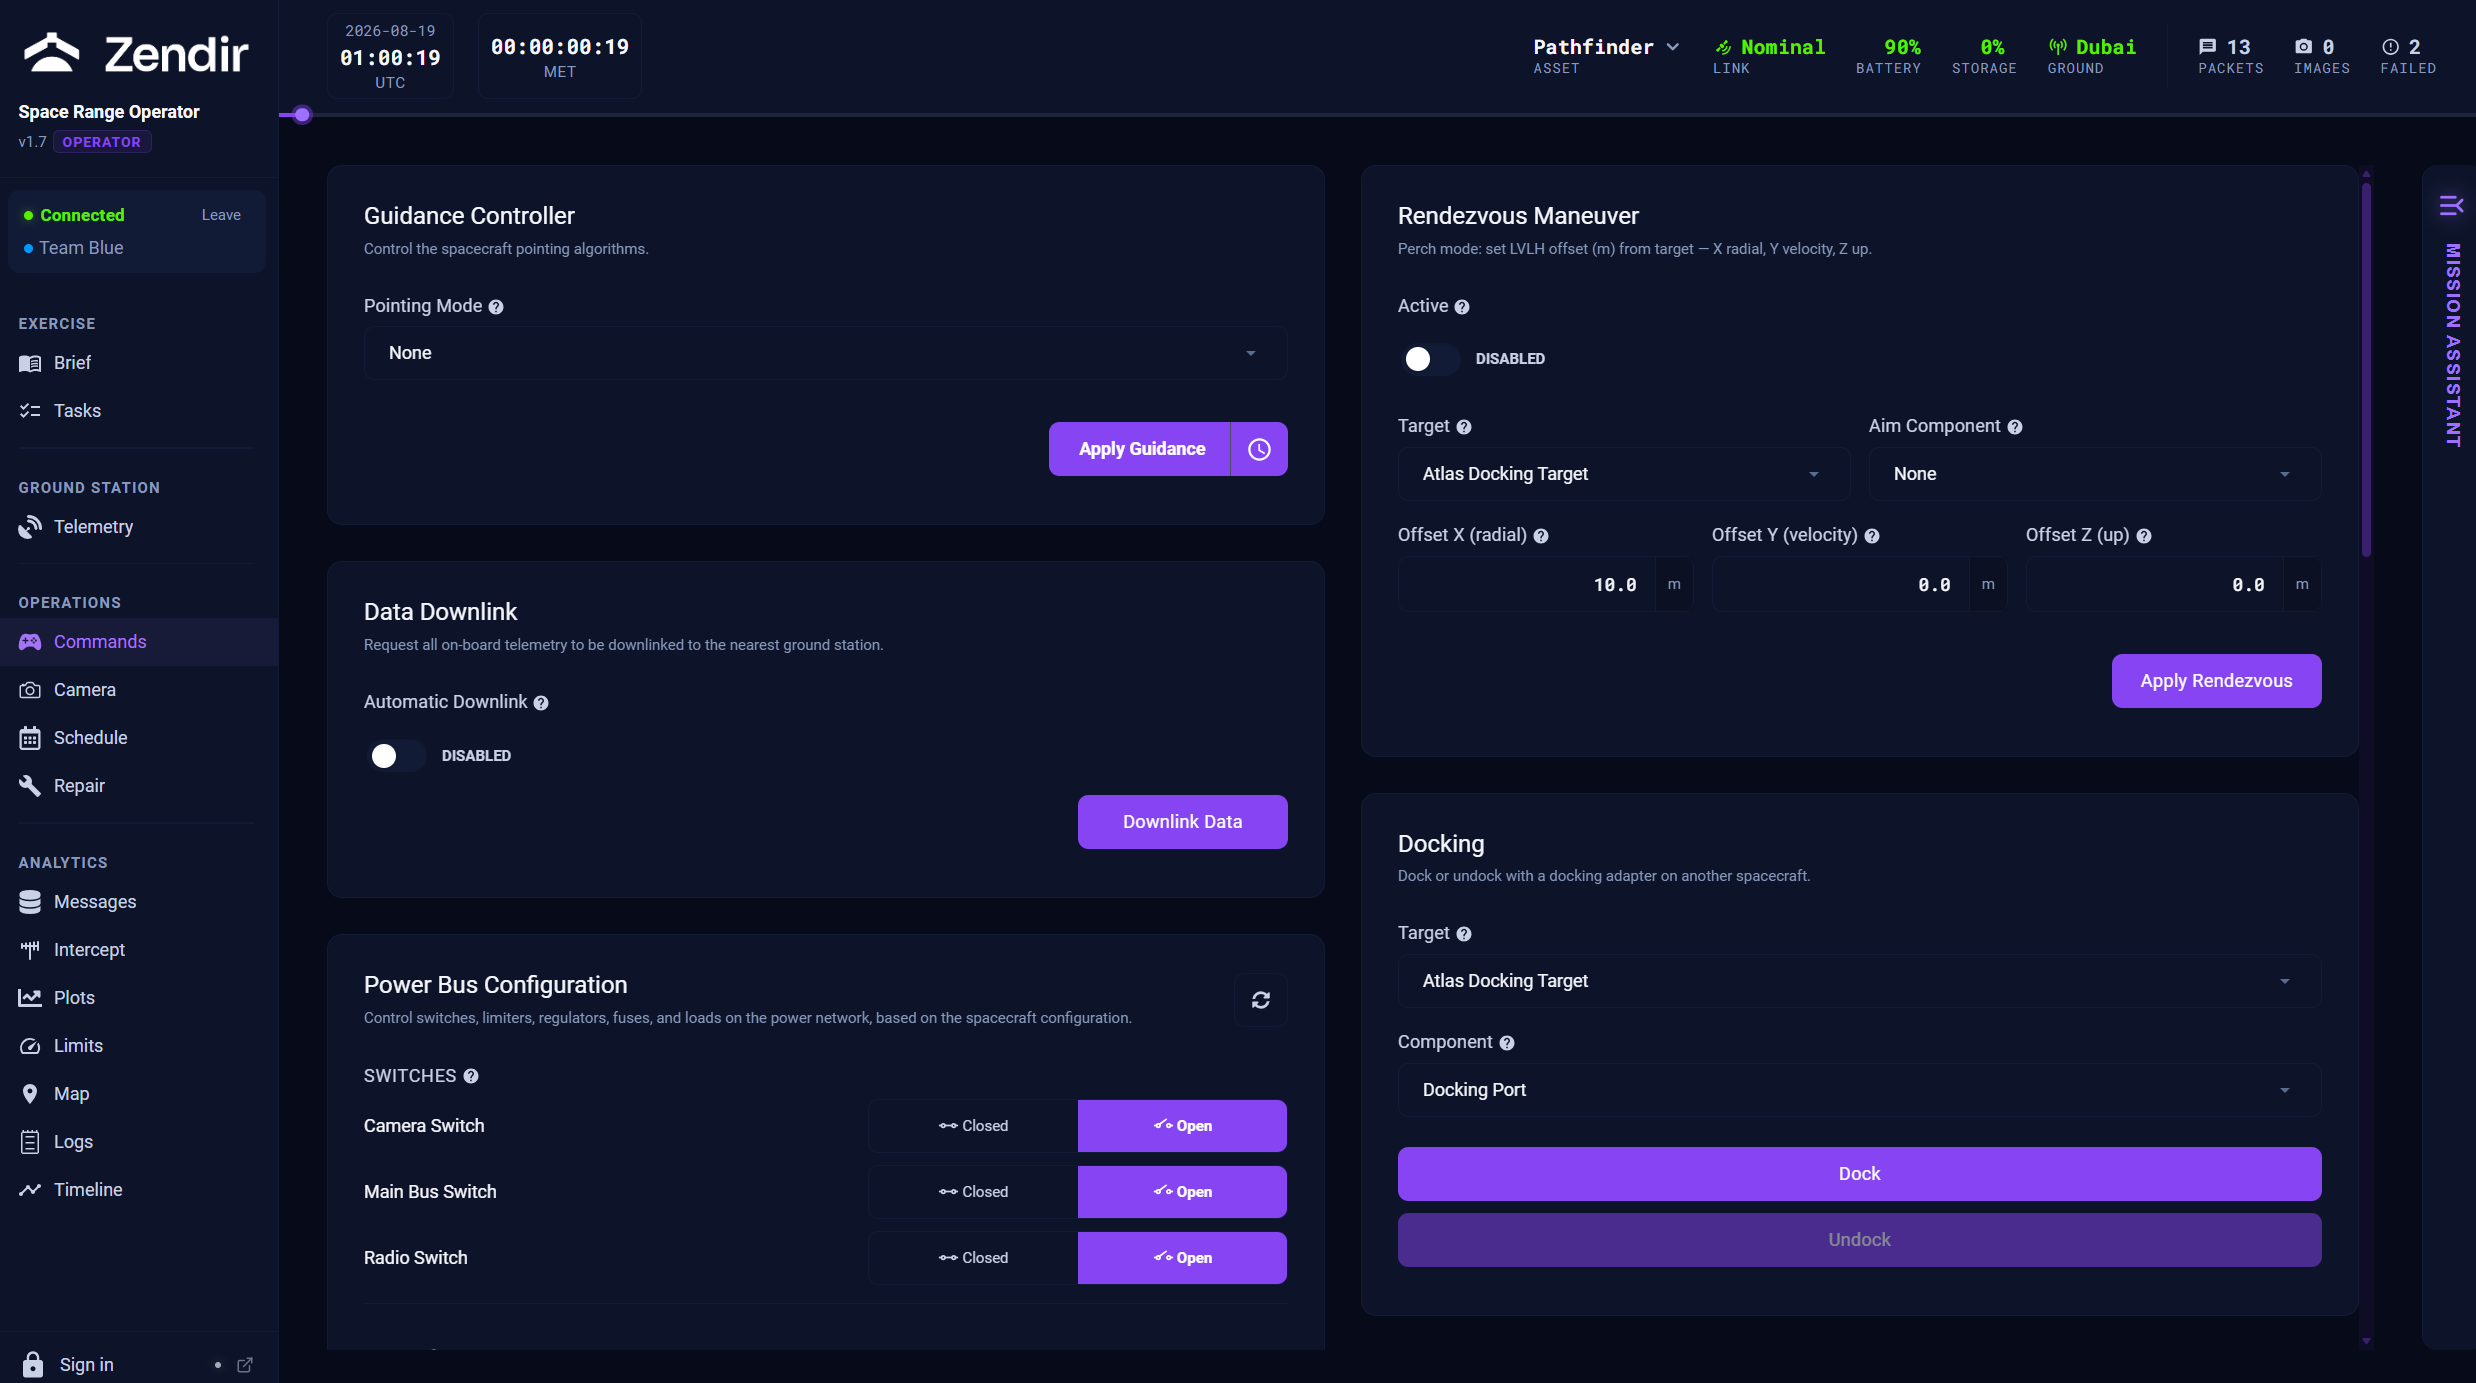Expand the Pathfinder asset selector
The width and height of the screenshot is (2476, 1383).
1606,47
